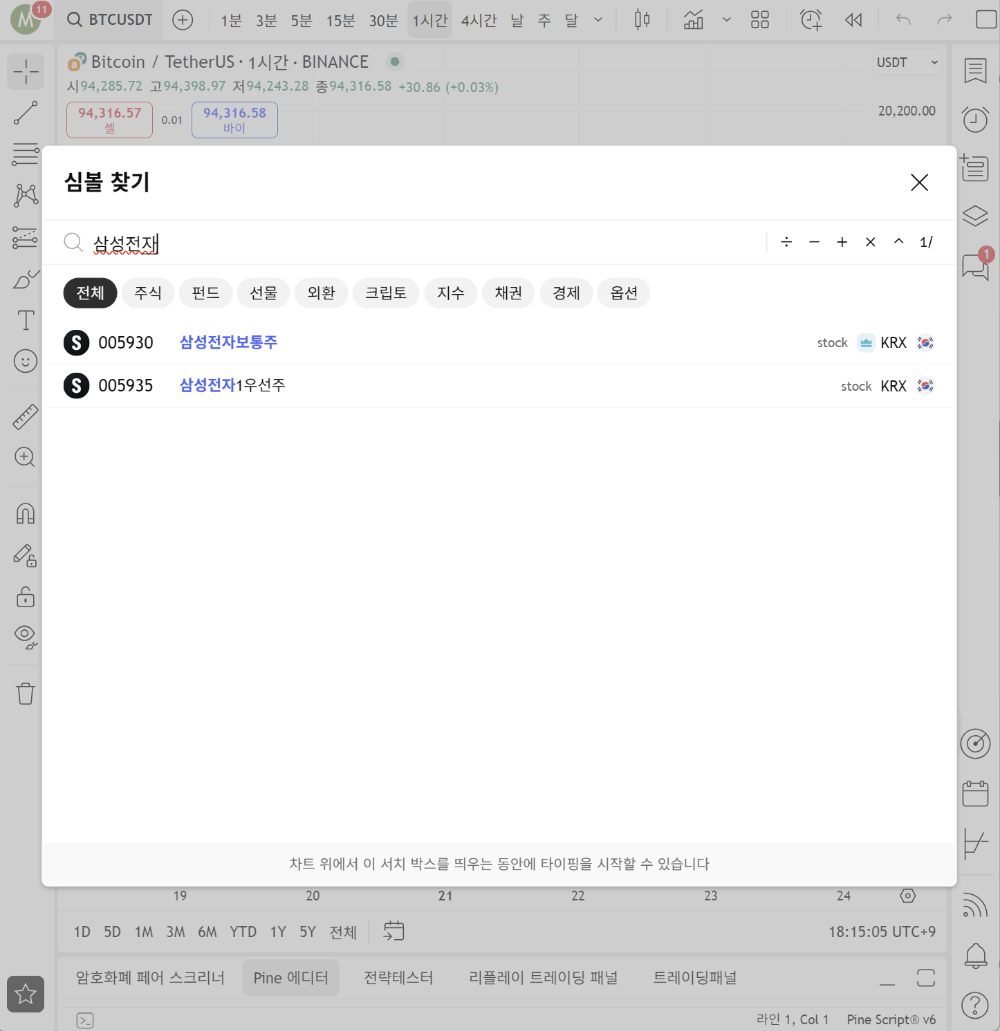Switch to the 전략테스터 tab
The image size is (1000, 1031).
point(398,978)
